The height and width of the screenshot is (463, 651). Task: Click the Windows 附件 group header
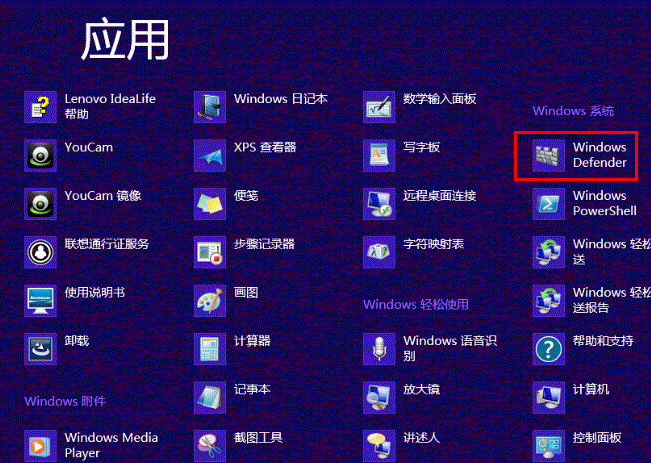pyautogui.click(x=65, y=401)
